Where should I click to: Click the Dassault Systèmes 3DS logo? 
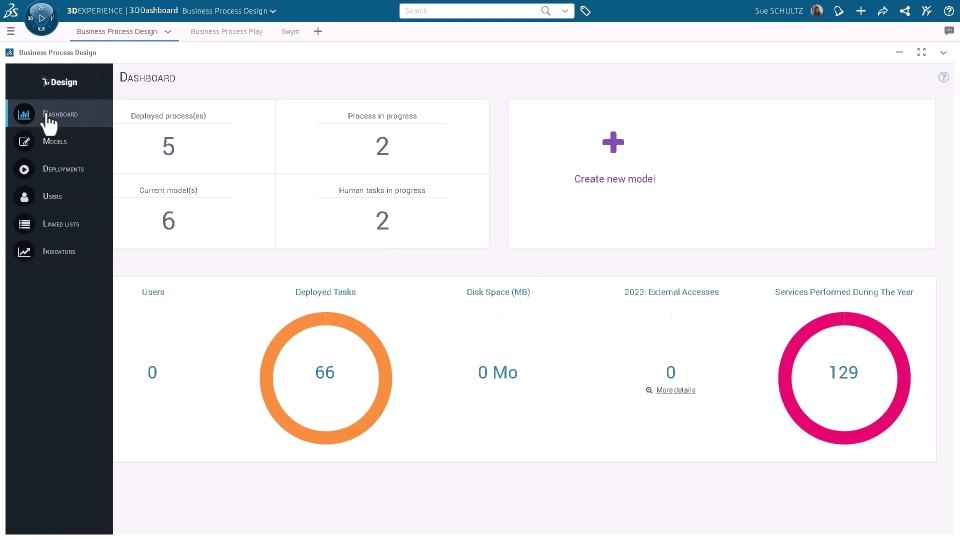click(11, 10)
